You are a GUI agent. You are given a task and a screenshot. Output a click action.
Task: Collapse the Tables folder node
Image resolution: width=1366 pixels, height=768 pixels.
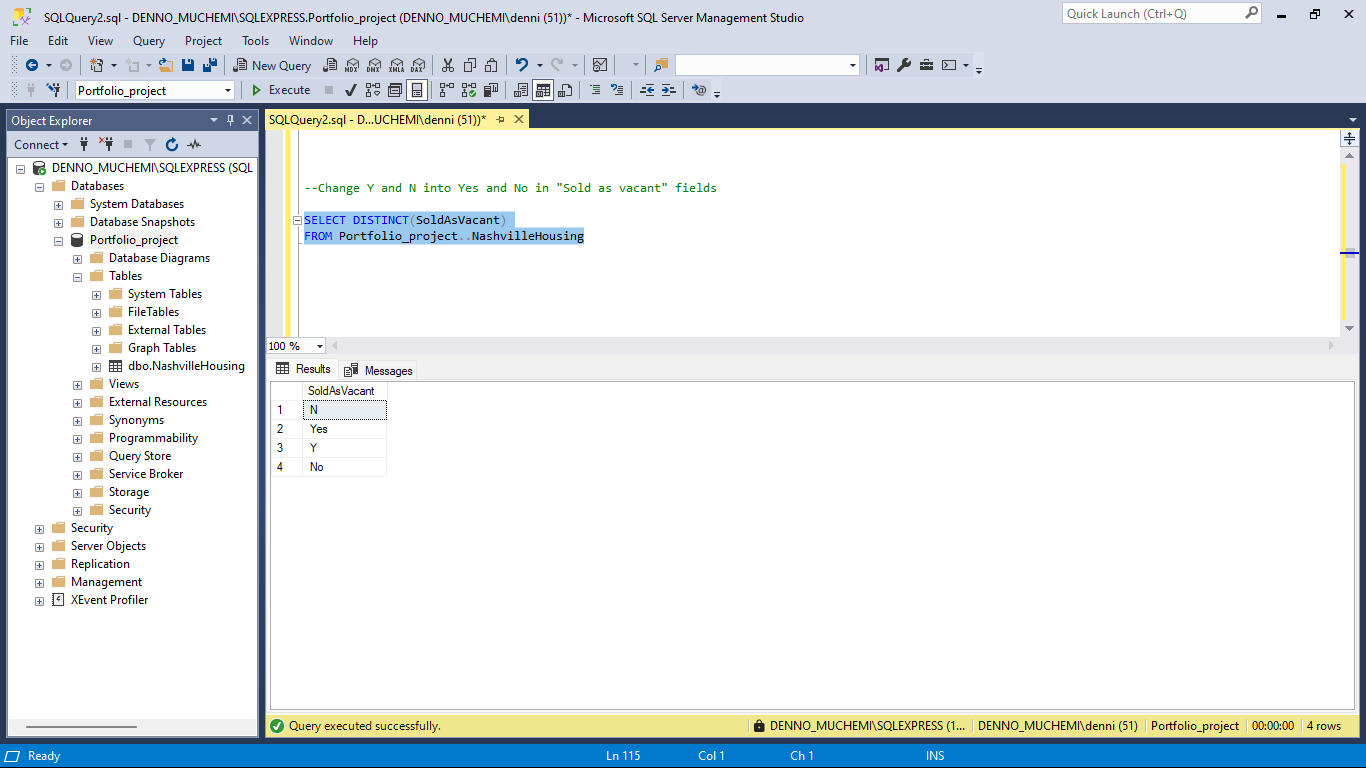click(x=77, y=276)
